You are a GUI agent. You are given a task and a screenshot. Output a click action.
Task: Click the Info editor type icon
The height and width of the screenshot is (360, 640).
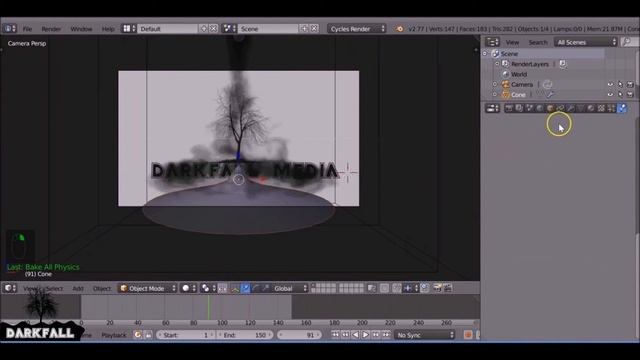click(x=10, y=29)
